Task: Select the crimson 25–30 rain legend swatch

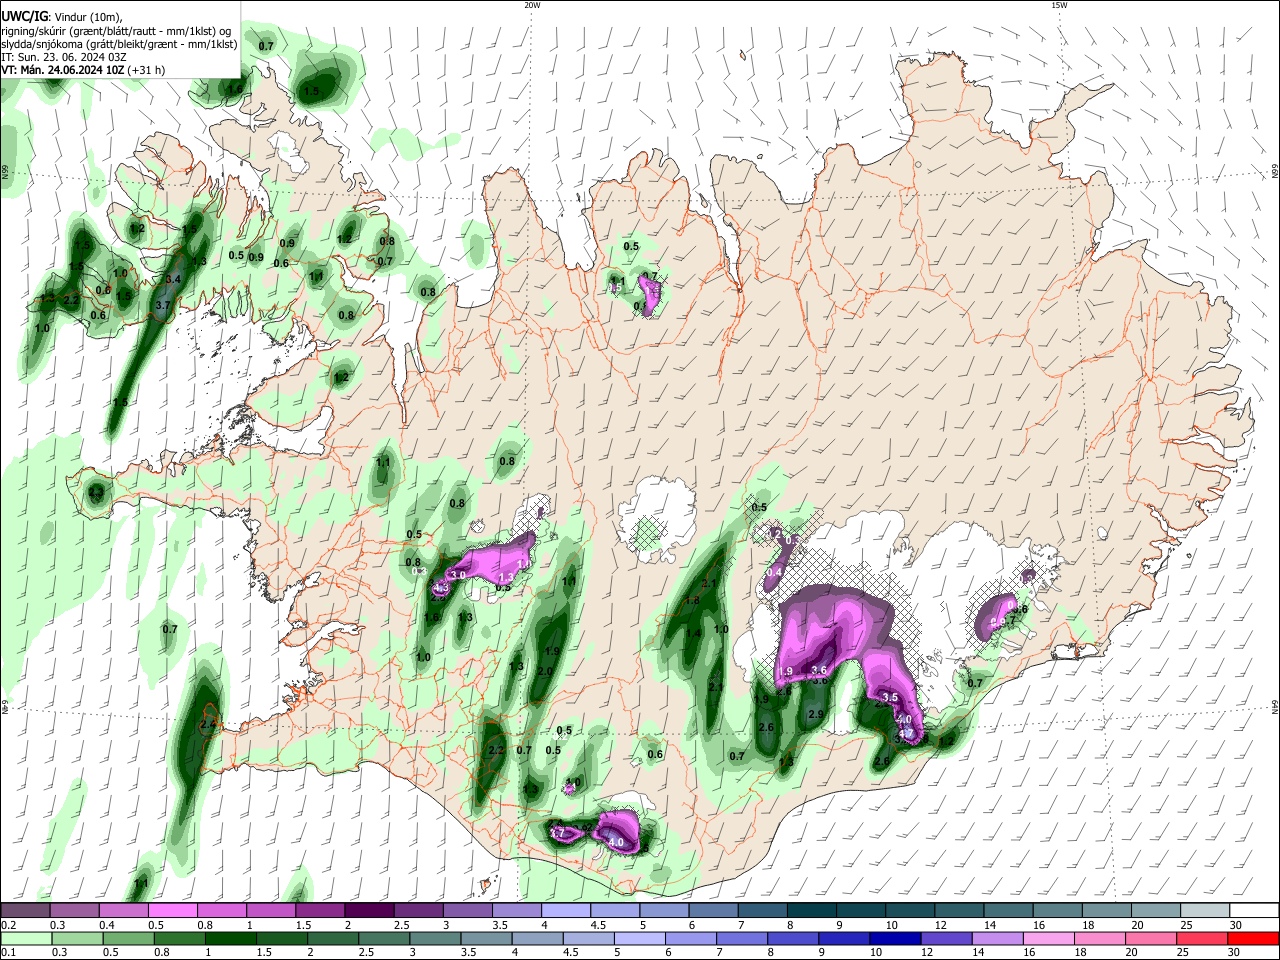Action: tap(1202, 938)
